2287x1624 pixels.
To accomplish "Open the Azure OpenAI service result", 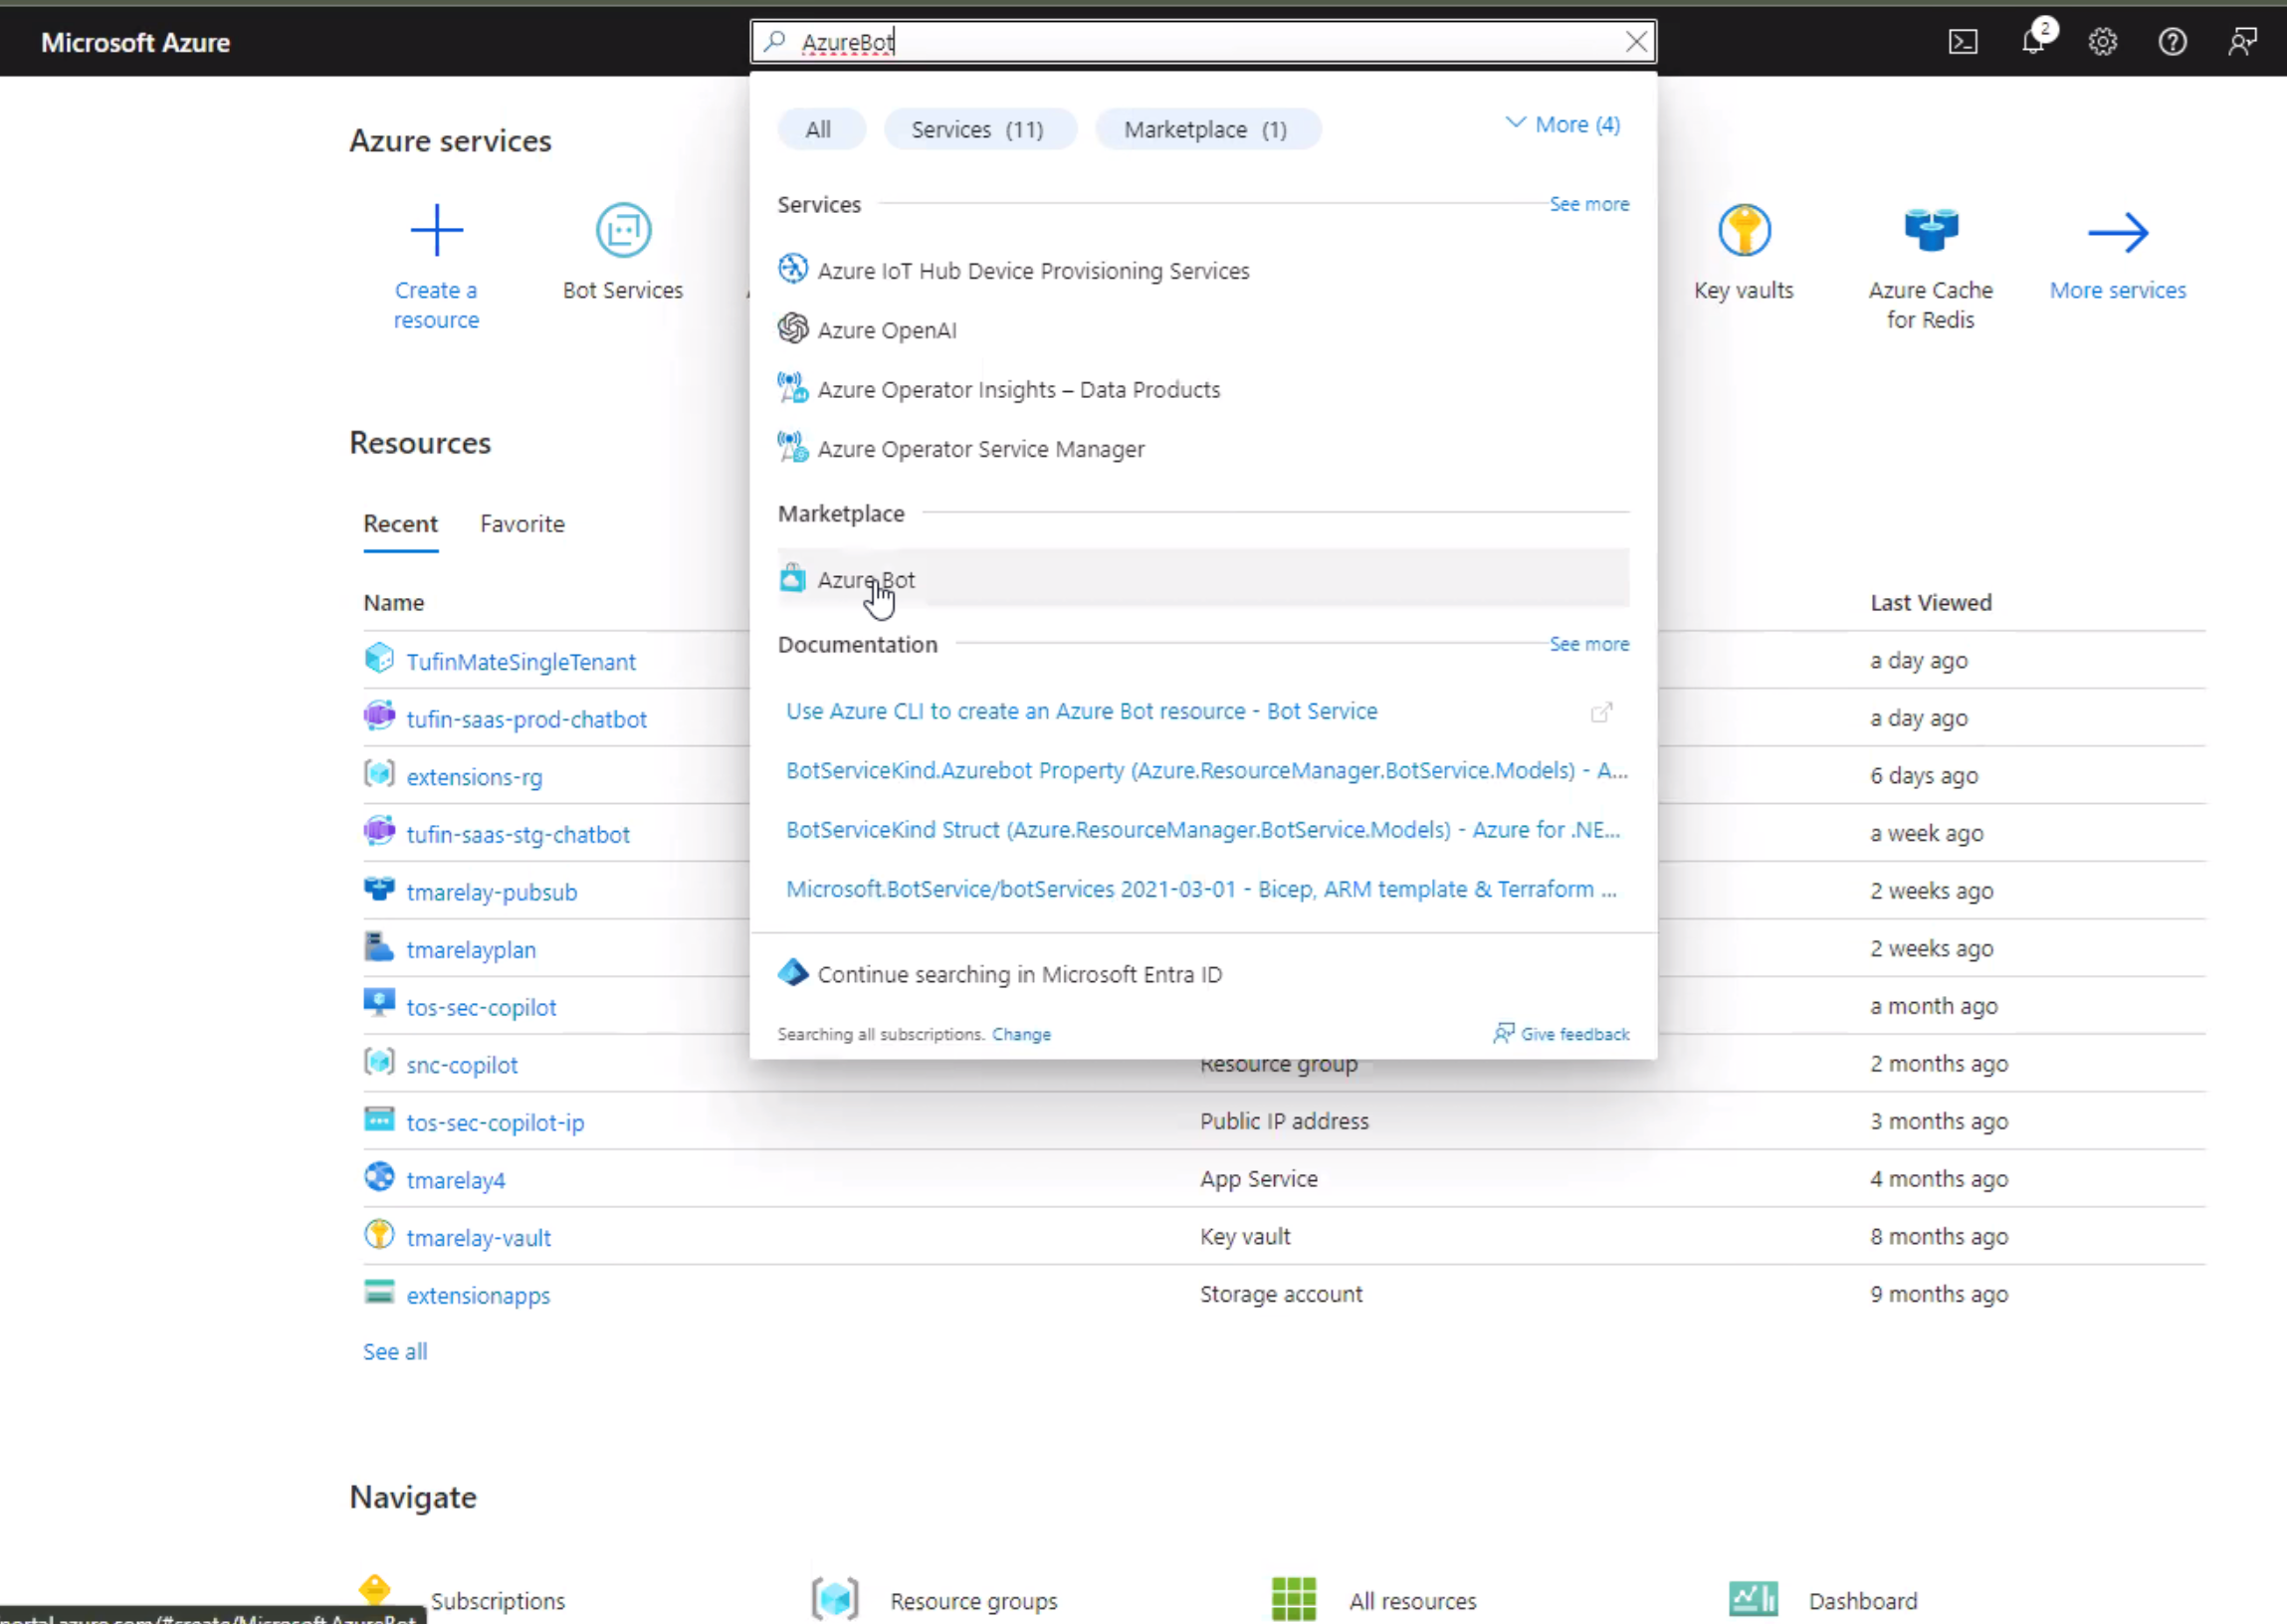I will pos(886,330).
